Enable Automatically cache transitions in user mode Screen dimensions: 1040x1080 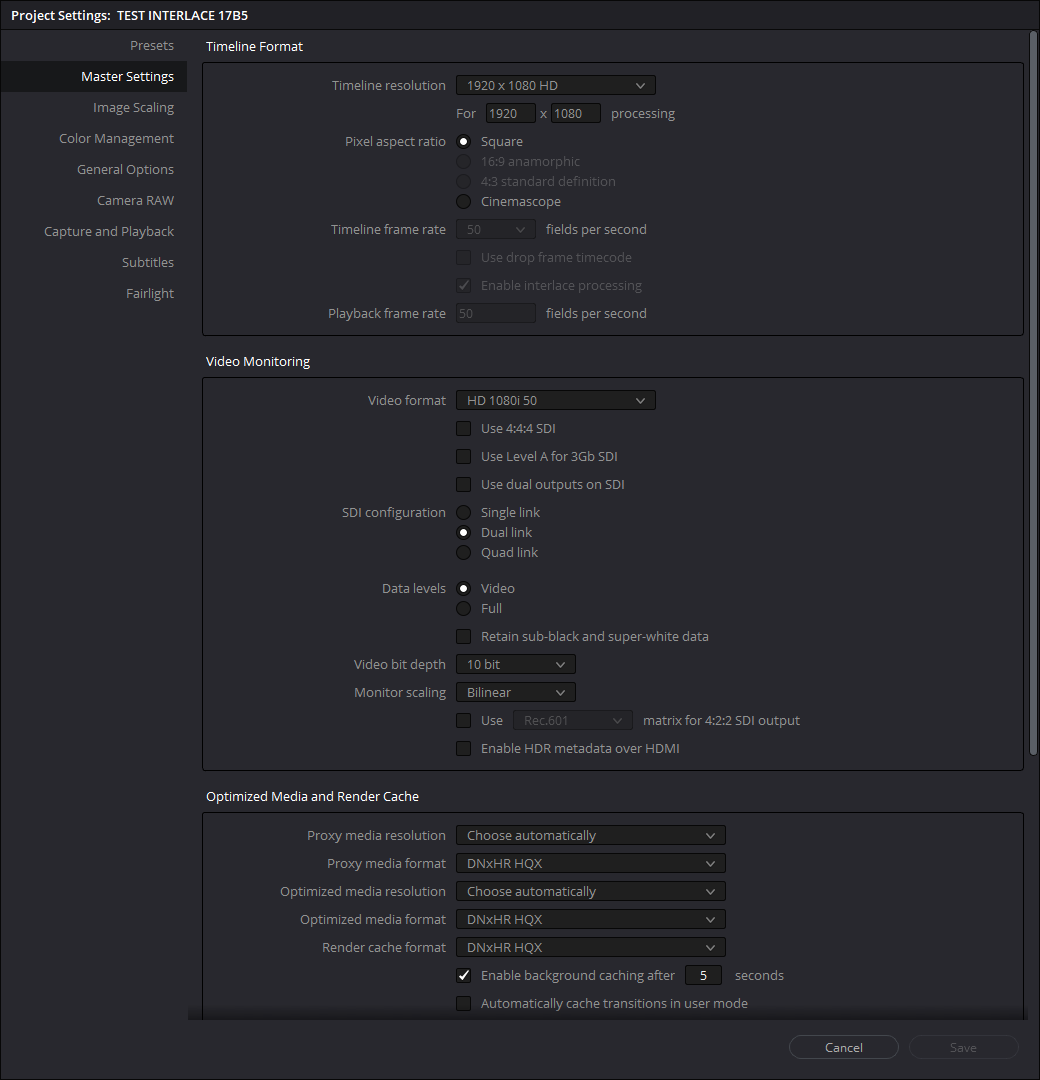[464, 1004]
